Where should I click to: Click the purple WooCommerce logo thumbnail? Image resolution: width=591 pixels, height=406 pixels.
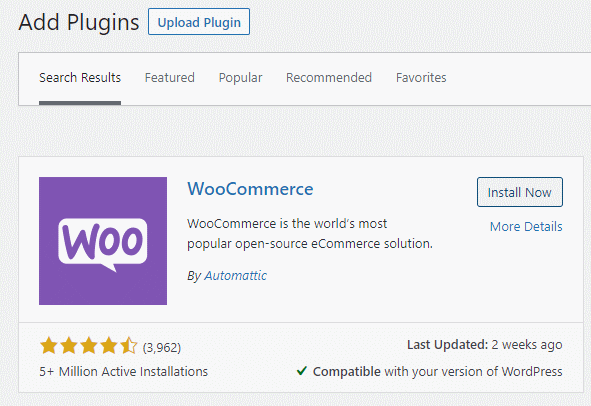(x=103, y=241)
